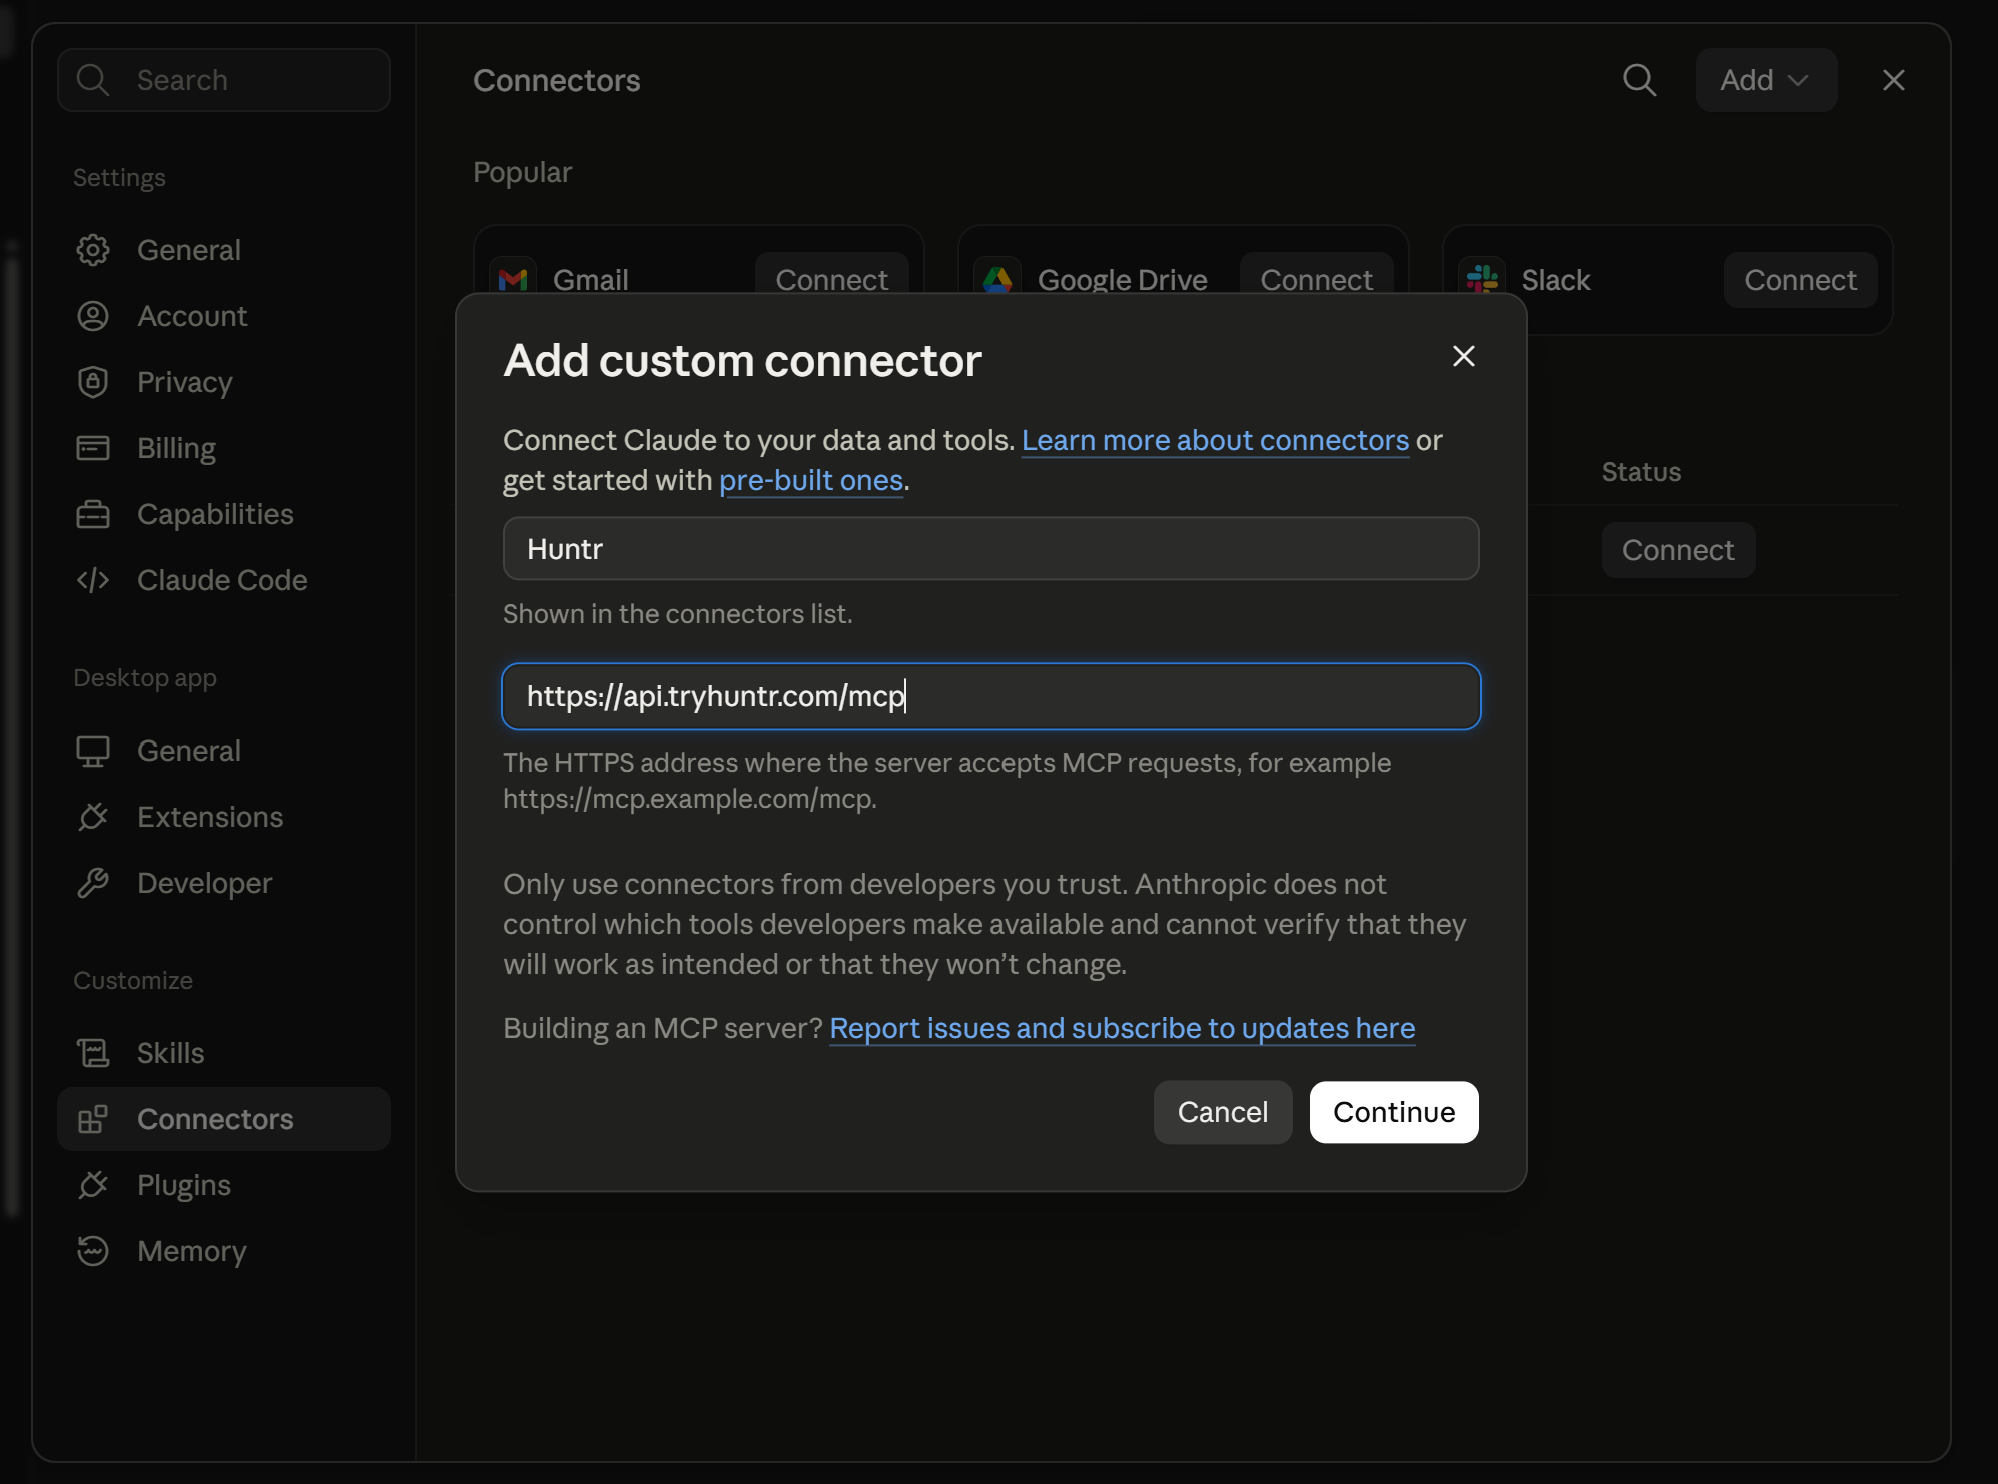
Task: Click the sidebar Search field
Action: [x=224, y=80]
